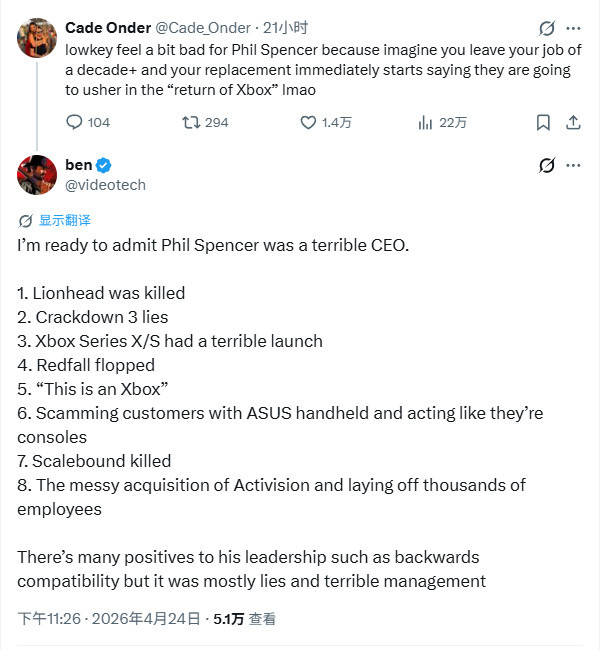603x650 pixels.
Task: Like Cade Onder's tweet
Action: tap(309, 122)
